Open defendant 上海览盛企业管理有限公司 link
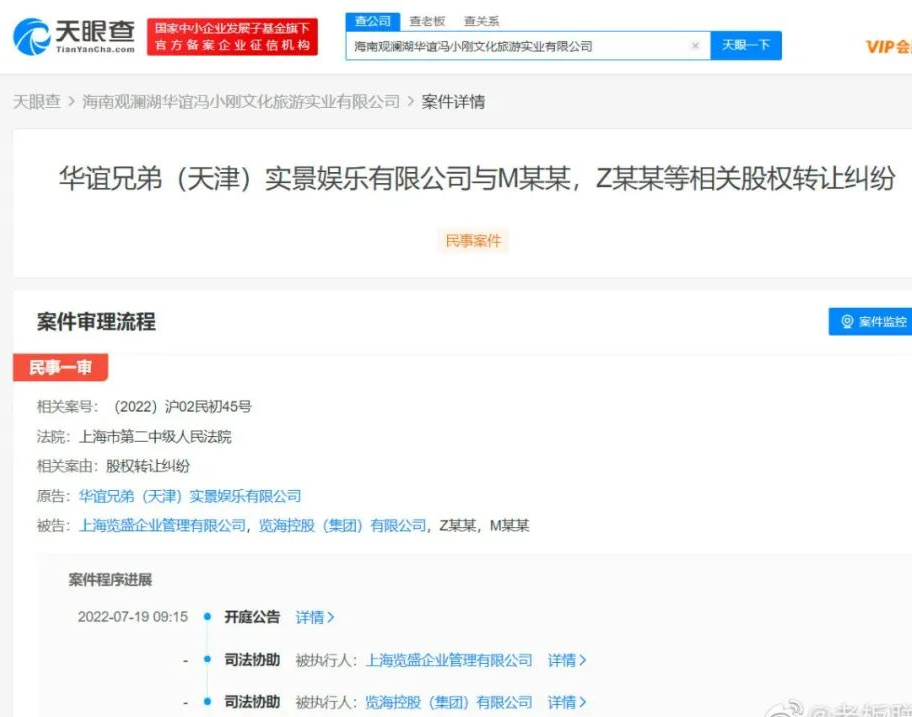 click(x=162, y=526)
